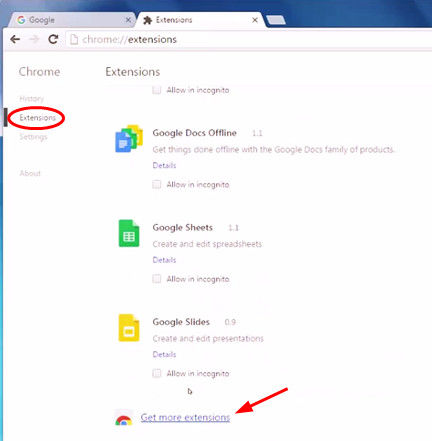Click the Get more extensions link
This screenshot has width=432, height=441.
[x=185, y=417]
